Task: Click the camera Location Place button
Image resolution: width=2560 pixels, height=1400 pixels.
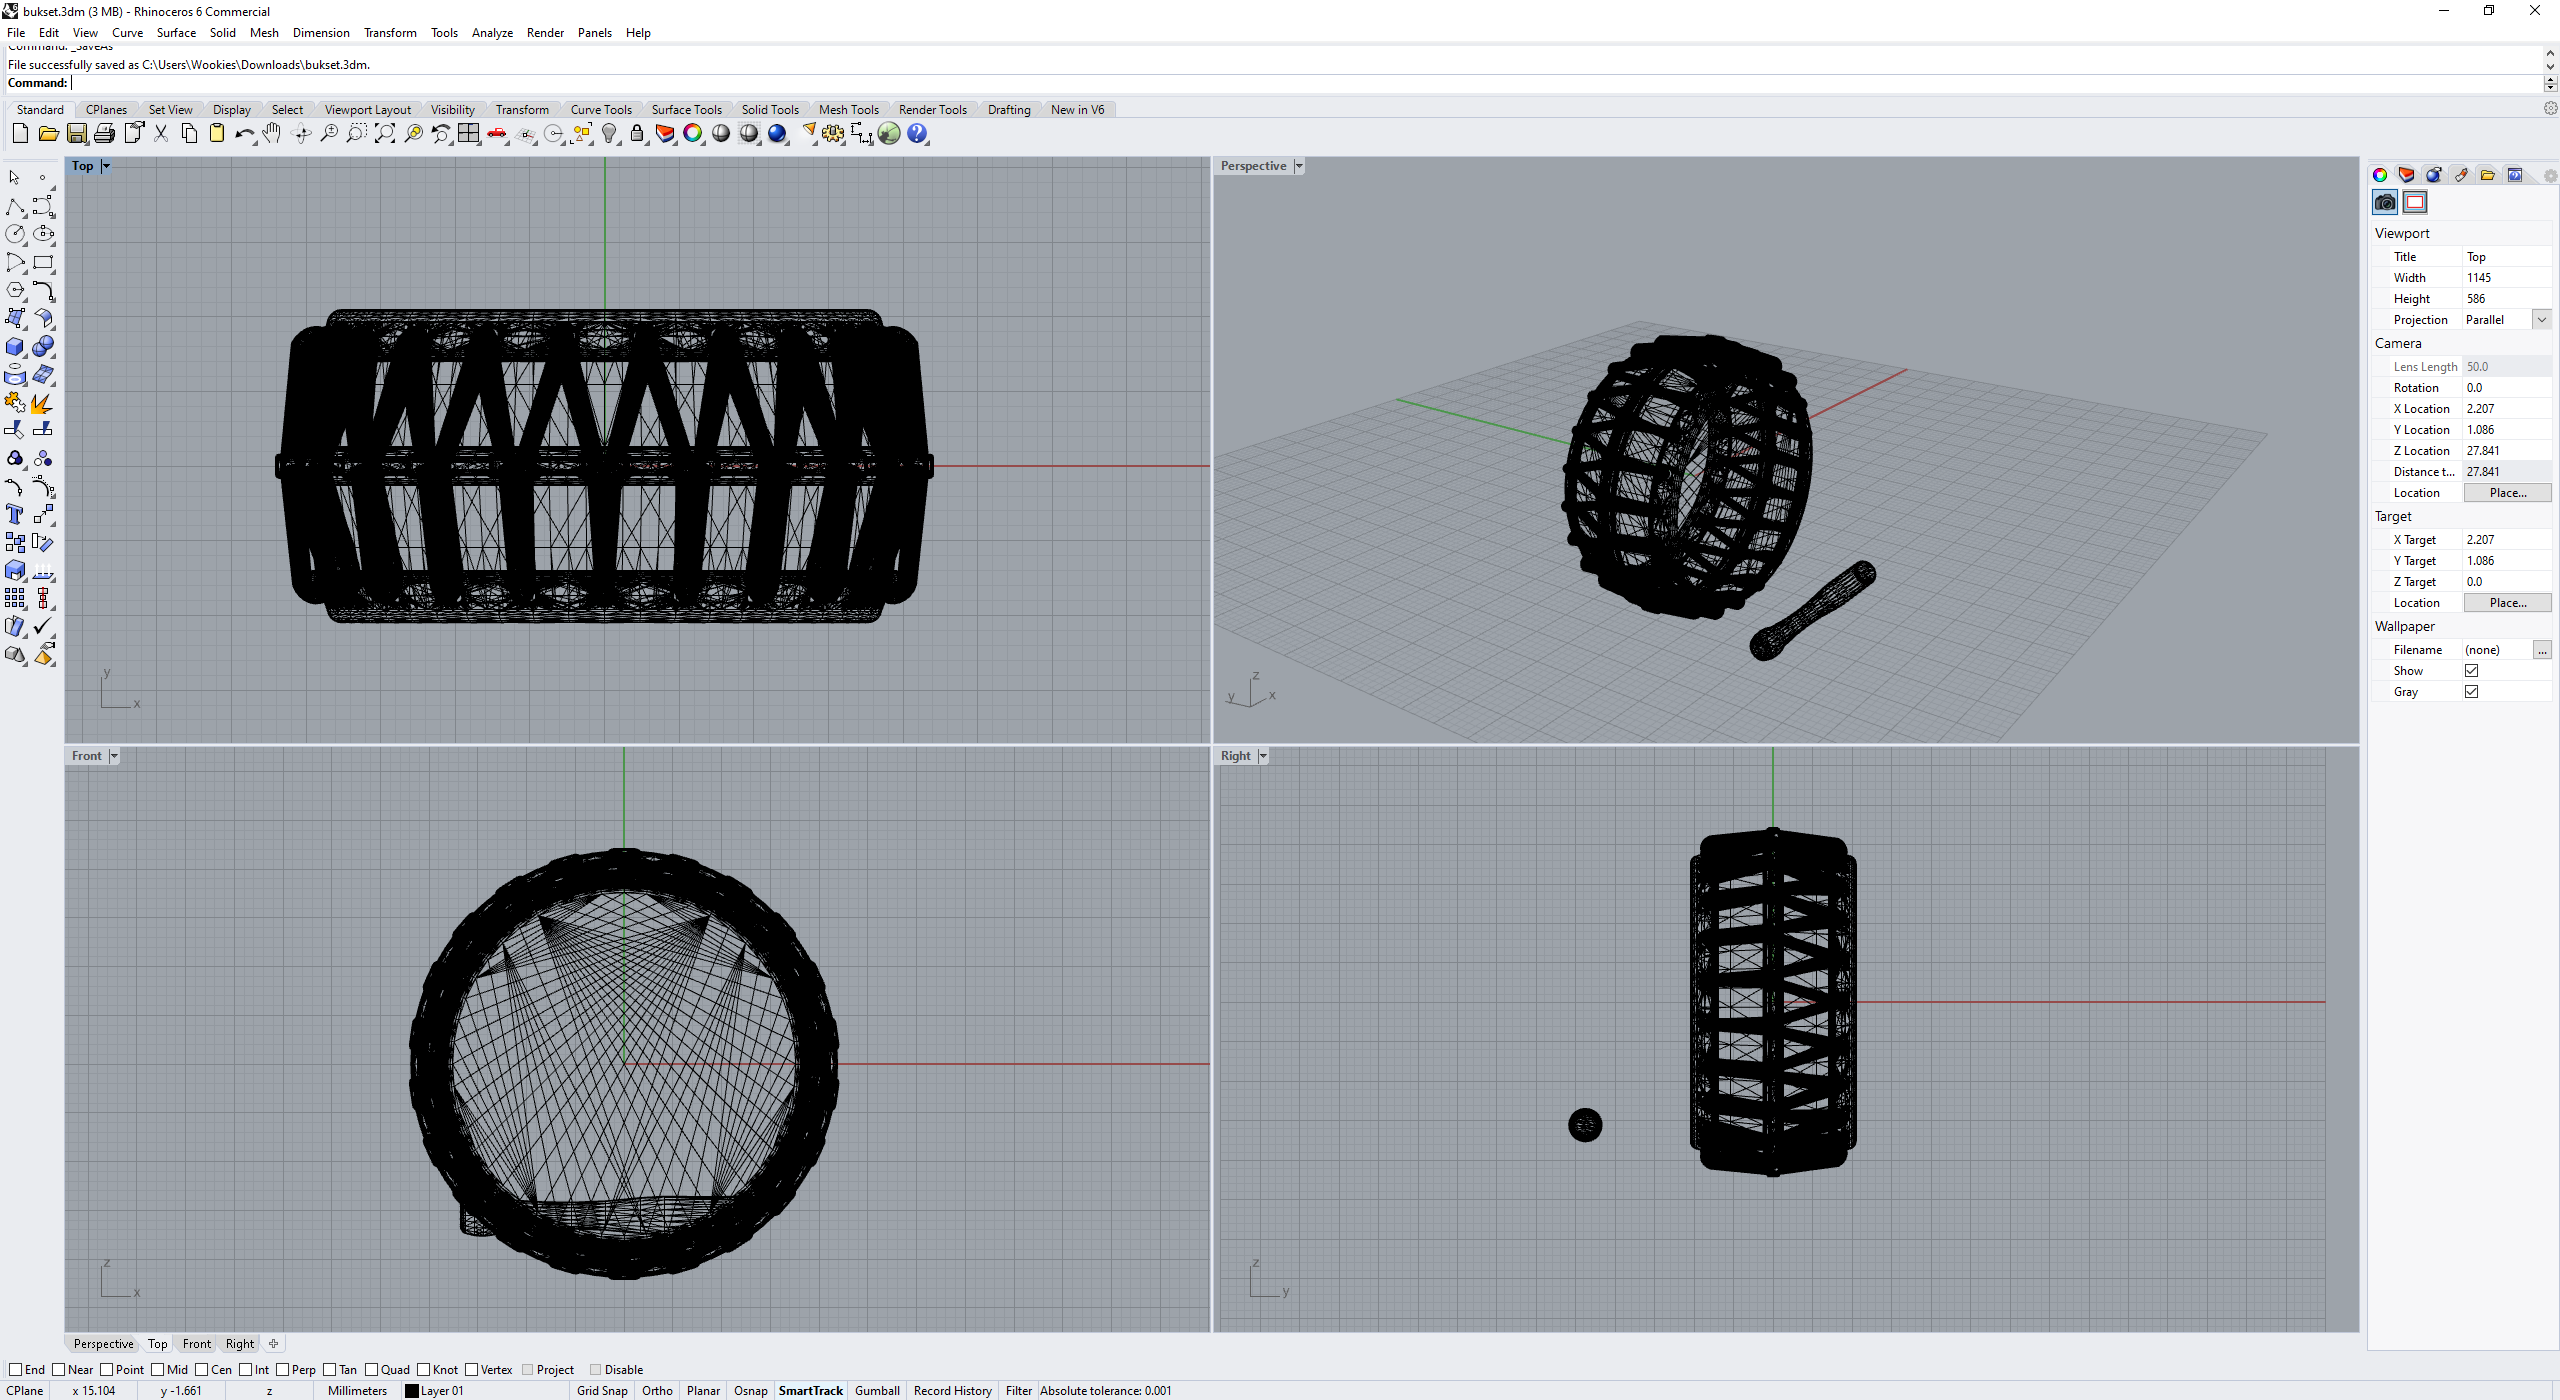Action: [2506, 493]
